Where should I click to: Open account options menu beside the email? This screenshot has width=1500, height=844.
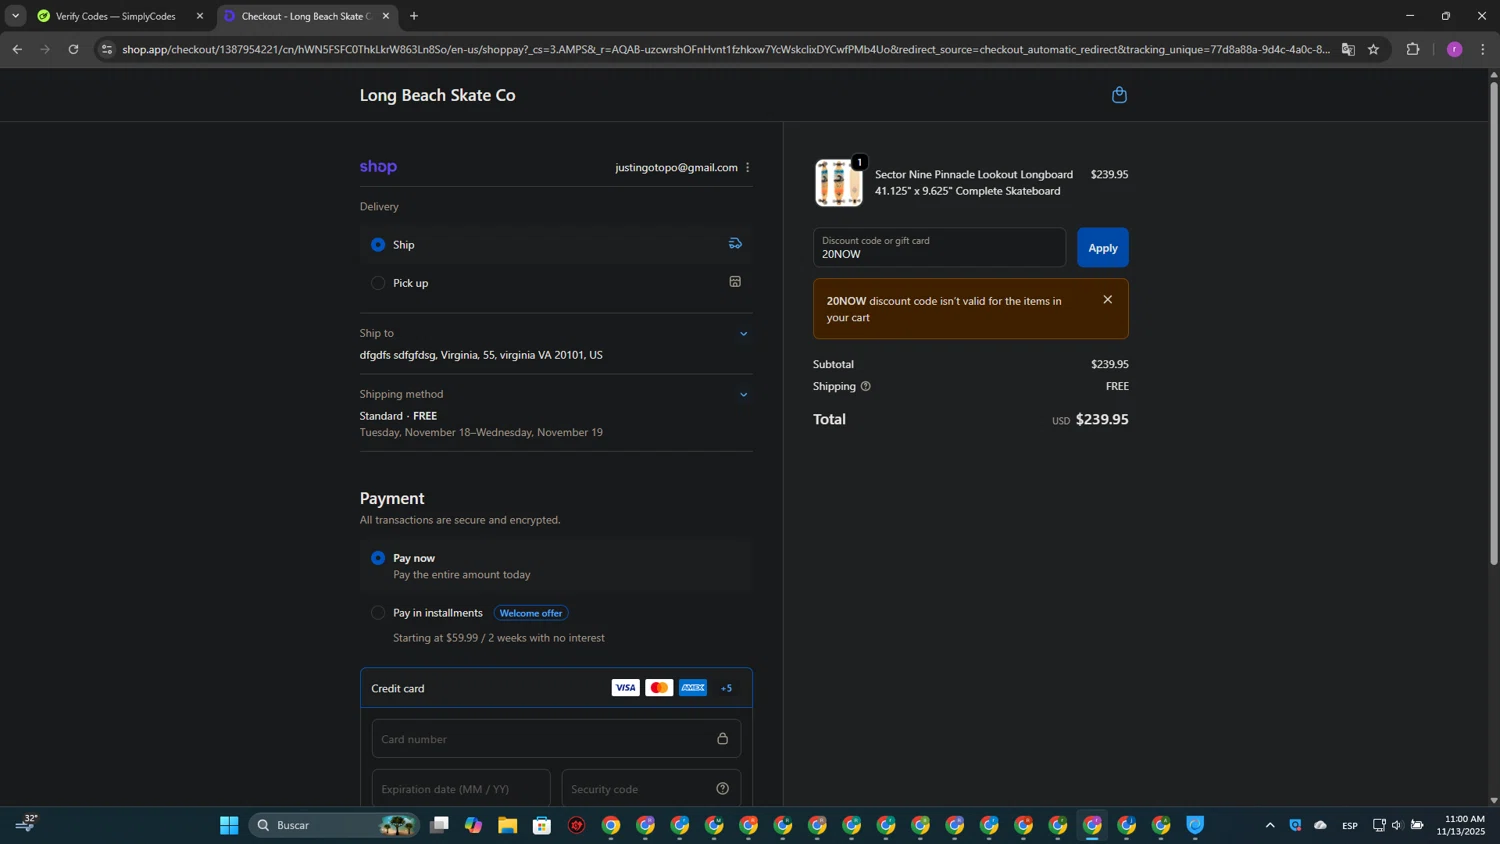[747, 167]
